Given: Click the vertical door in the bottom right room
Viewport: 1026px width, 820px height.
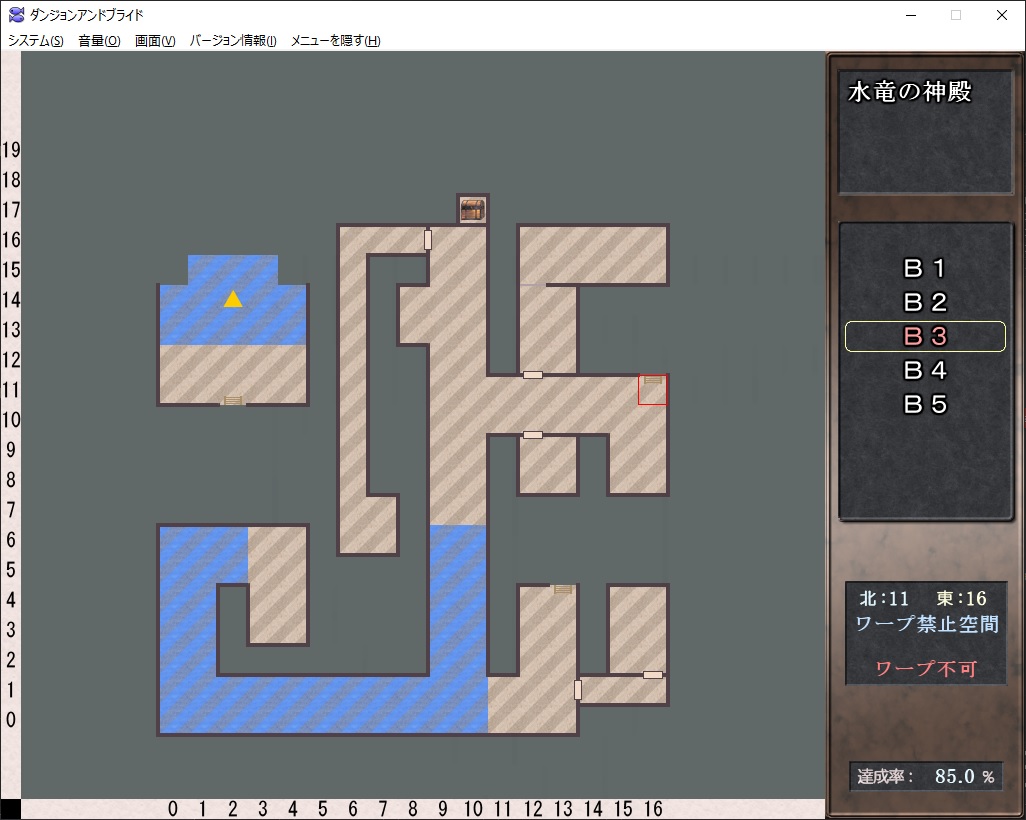Looking at the screenshot, I should (x=578, y=690).
